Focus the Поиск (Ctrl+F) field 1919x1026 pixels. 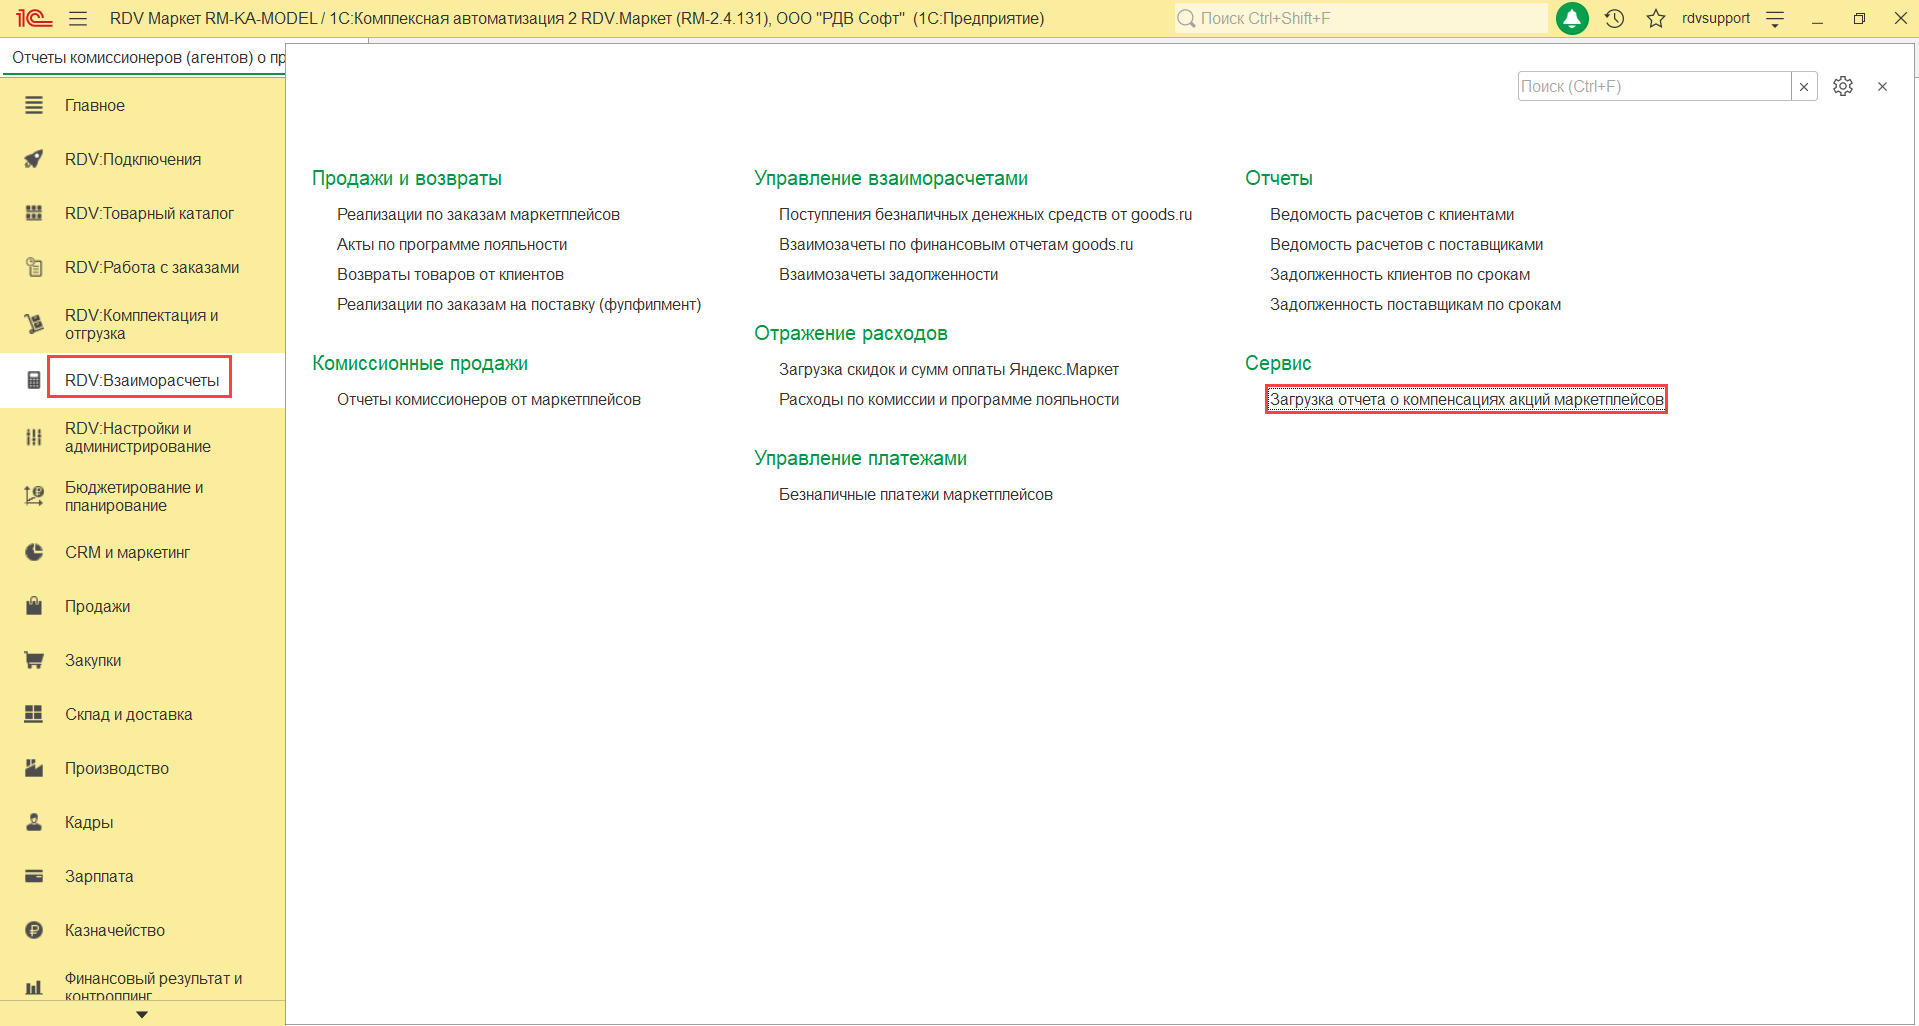point(1654,86)
